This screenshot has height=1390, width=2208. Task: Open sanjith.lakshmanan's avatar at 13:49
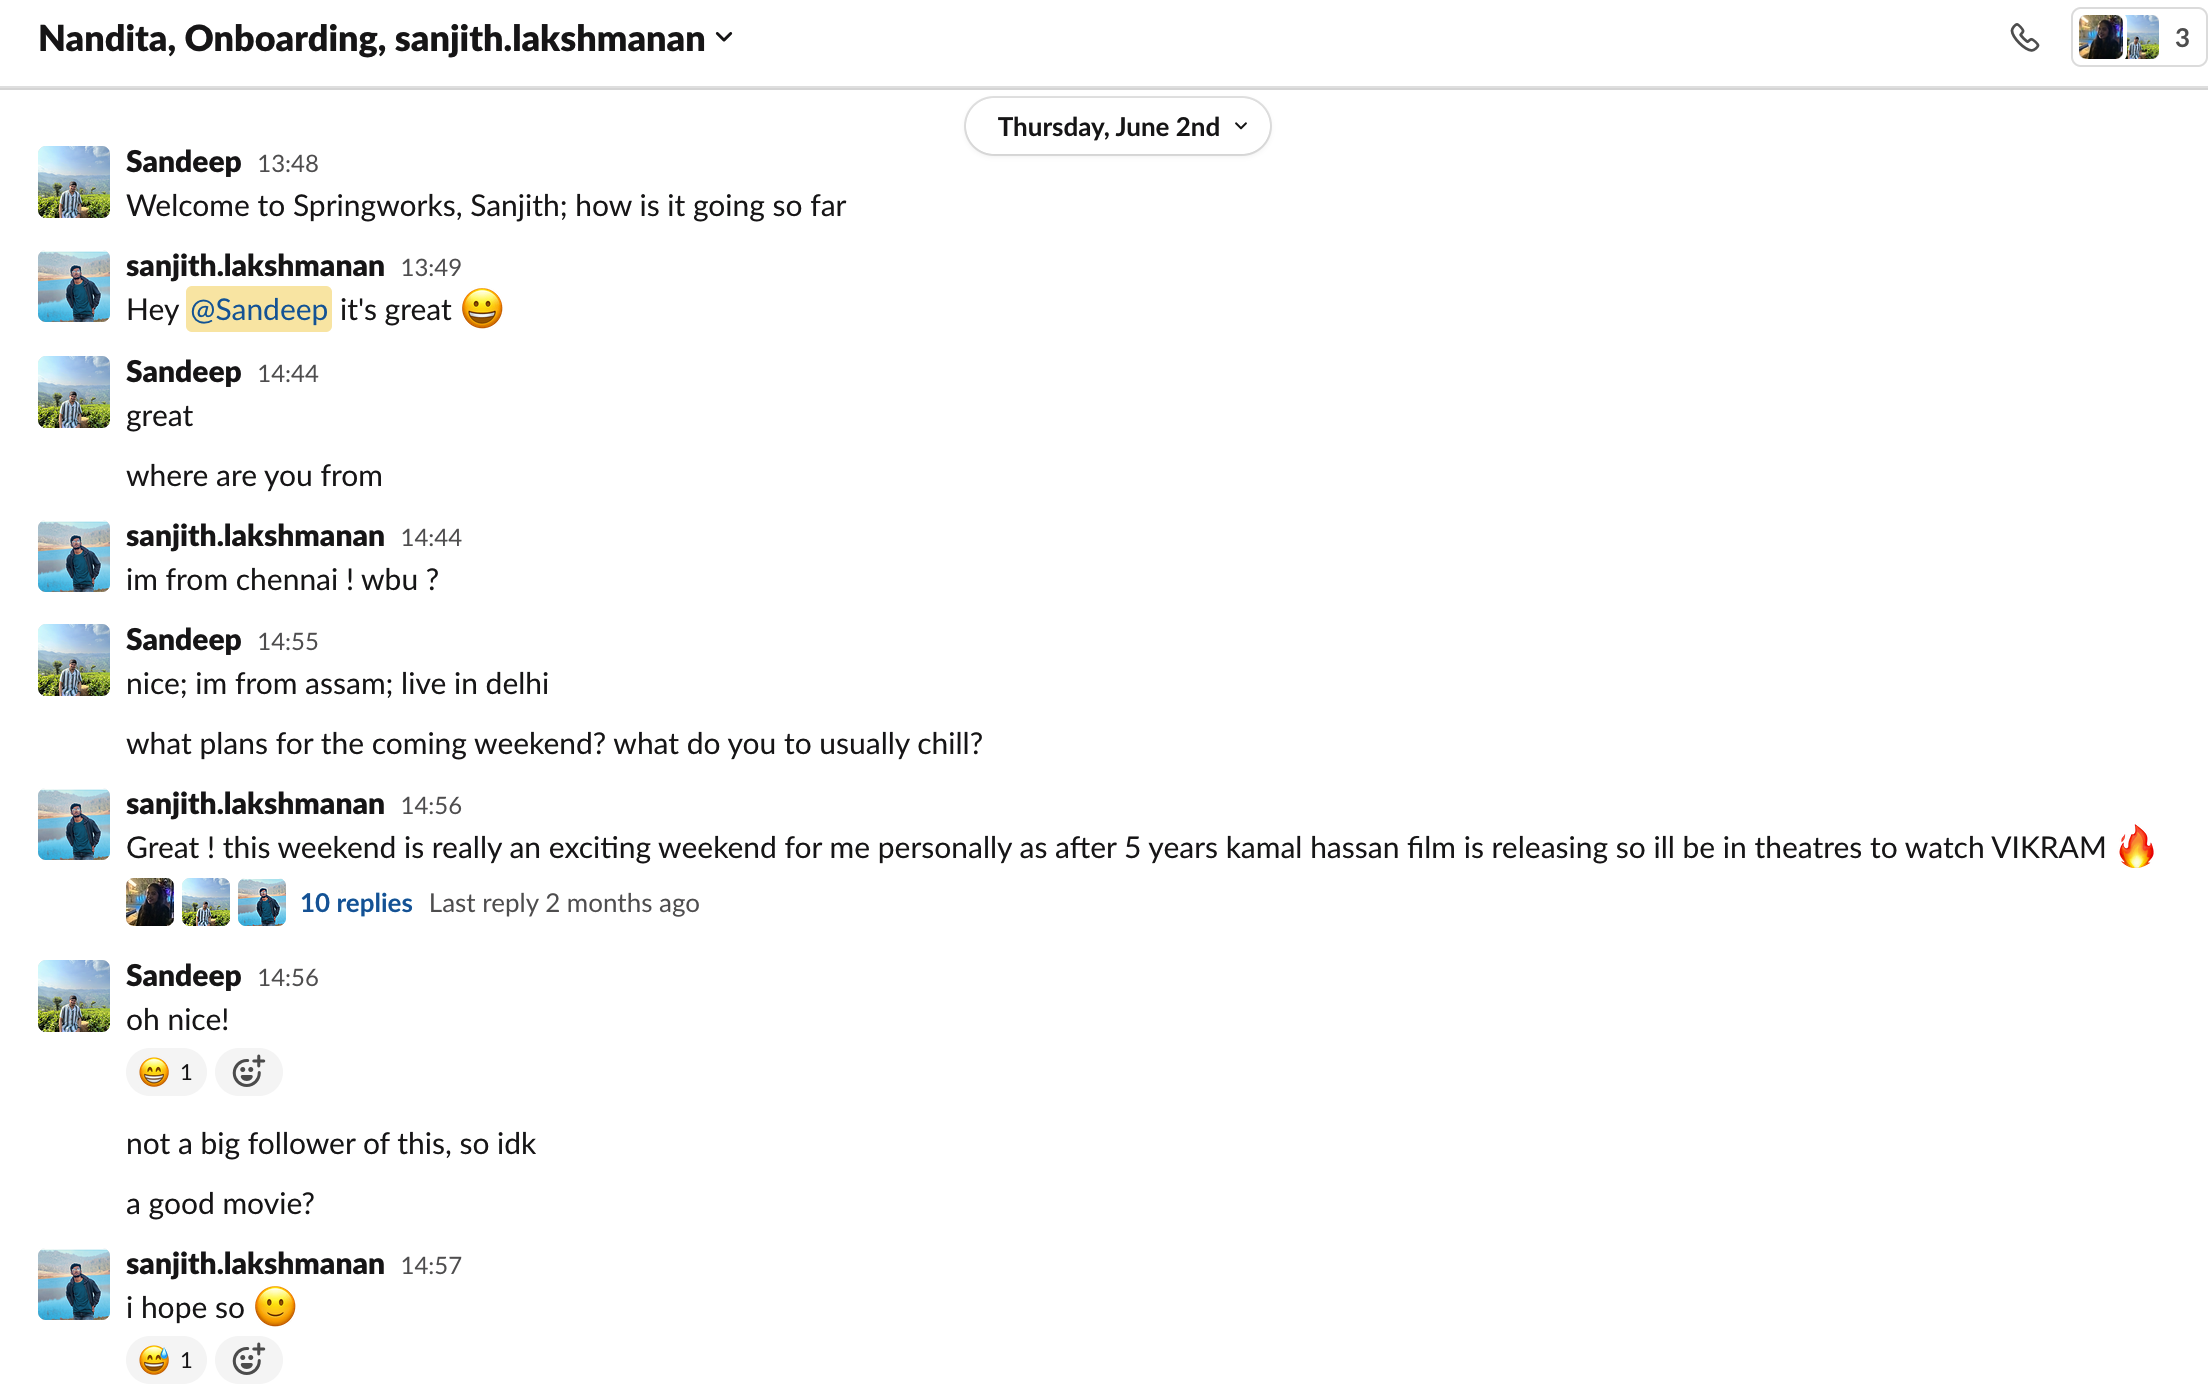pyautogui.click(x=74, y=286)
